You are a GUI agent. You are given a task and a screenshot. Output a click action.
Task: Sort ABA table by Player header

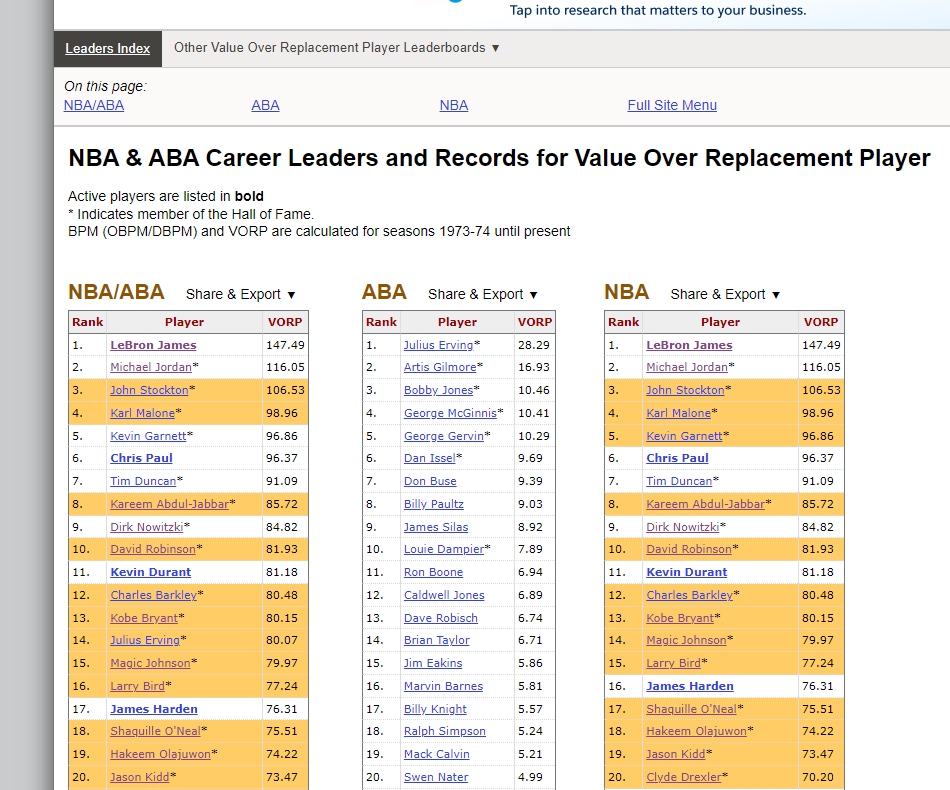tap(457, 322)
